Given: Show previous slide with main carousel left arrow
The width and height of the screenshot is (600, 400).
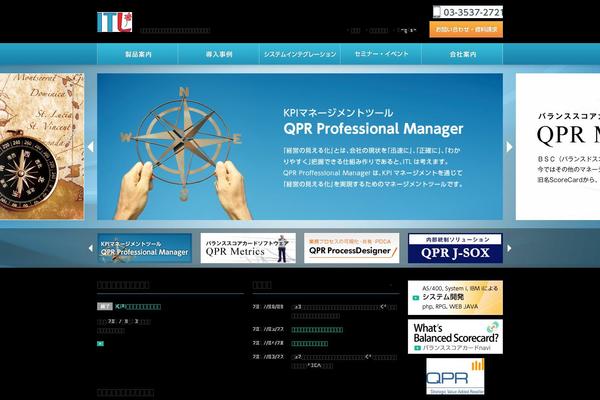Looking at the screenshot, I should tap(91, 147).
